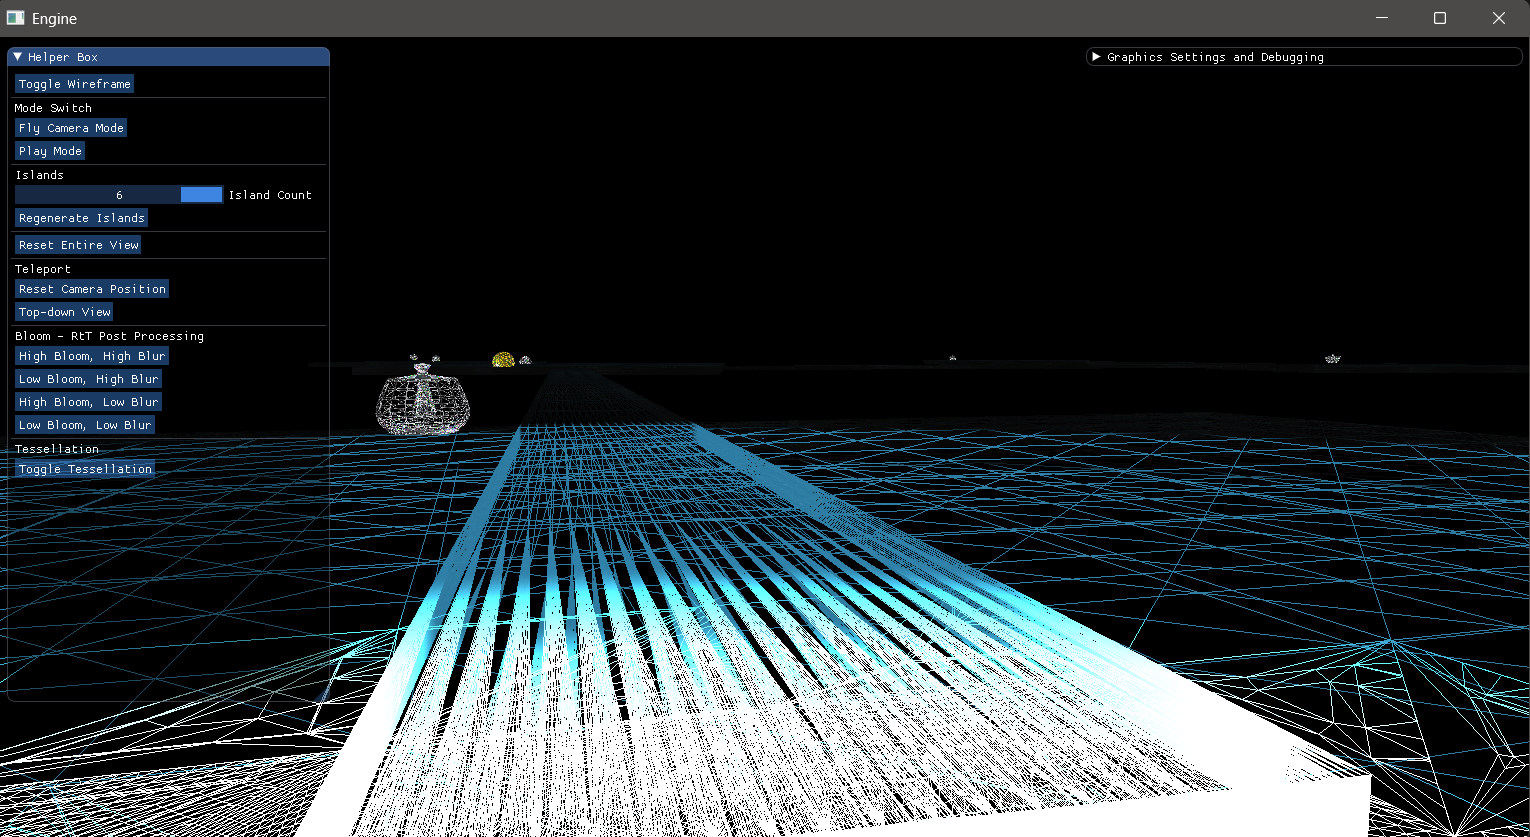Viewport: 1530px width, 837px height.
Task: Click the Tessellation section label
Action: [57, 449]
